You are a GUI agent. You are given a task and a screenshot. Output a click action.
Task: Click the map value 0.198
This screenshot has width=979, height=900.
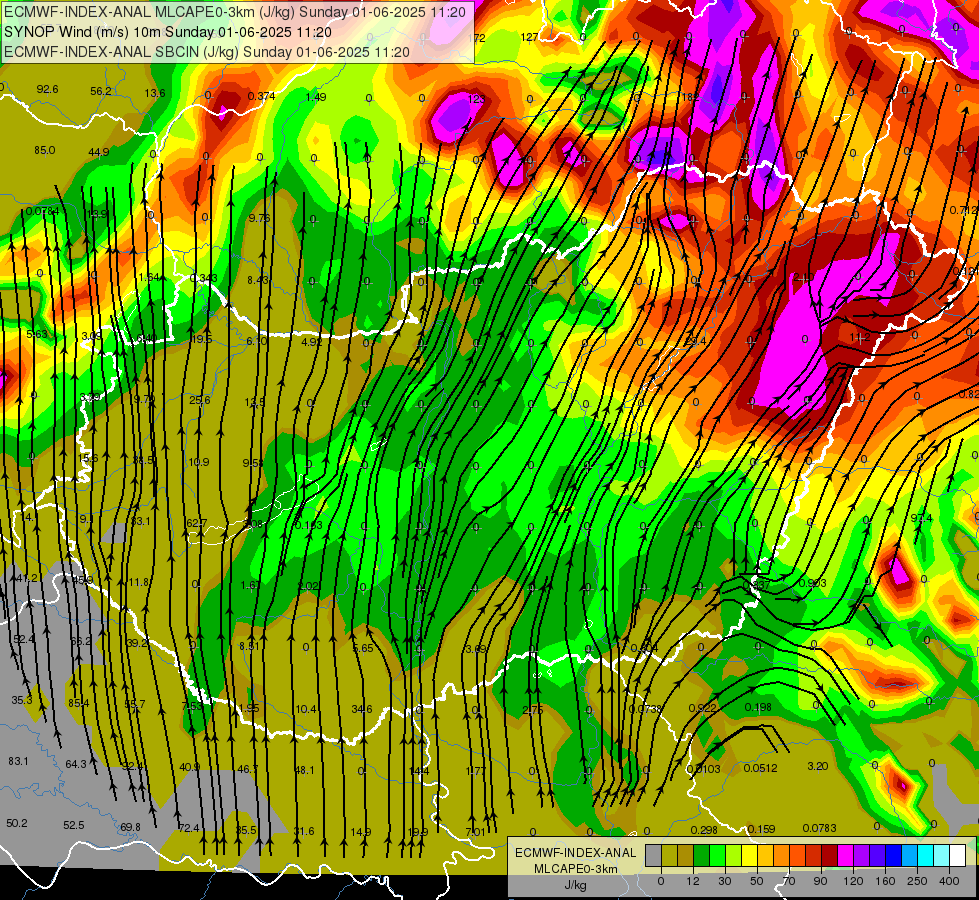758,707
